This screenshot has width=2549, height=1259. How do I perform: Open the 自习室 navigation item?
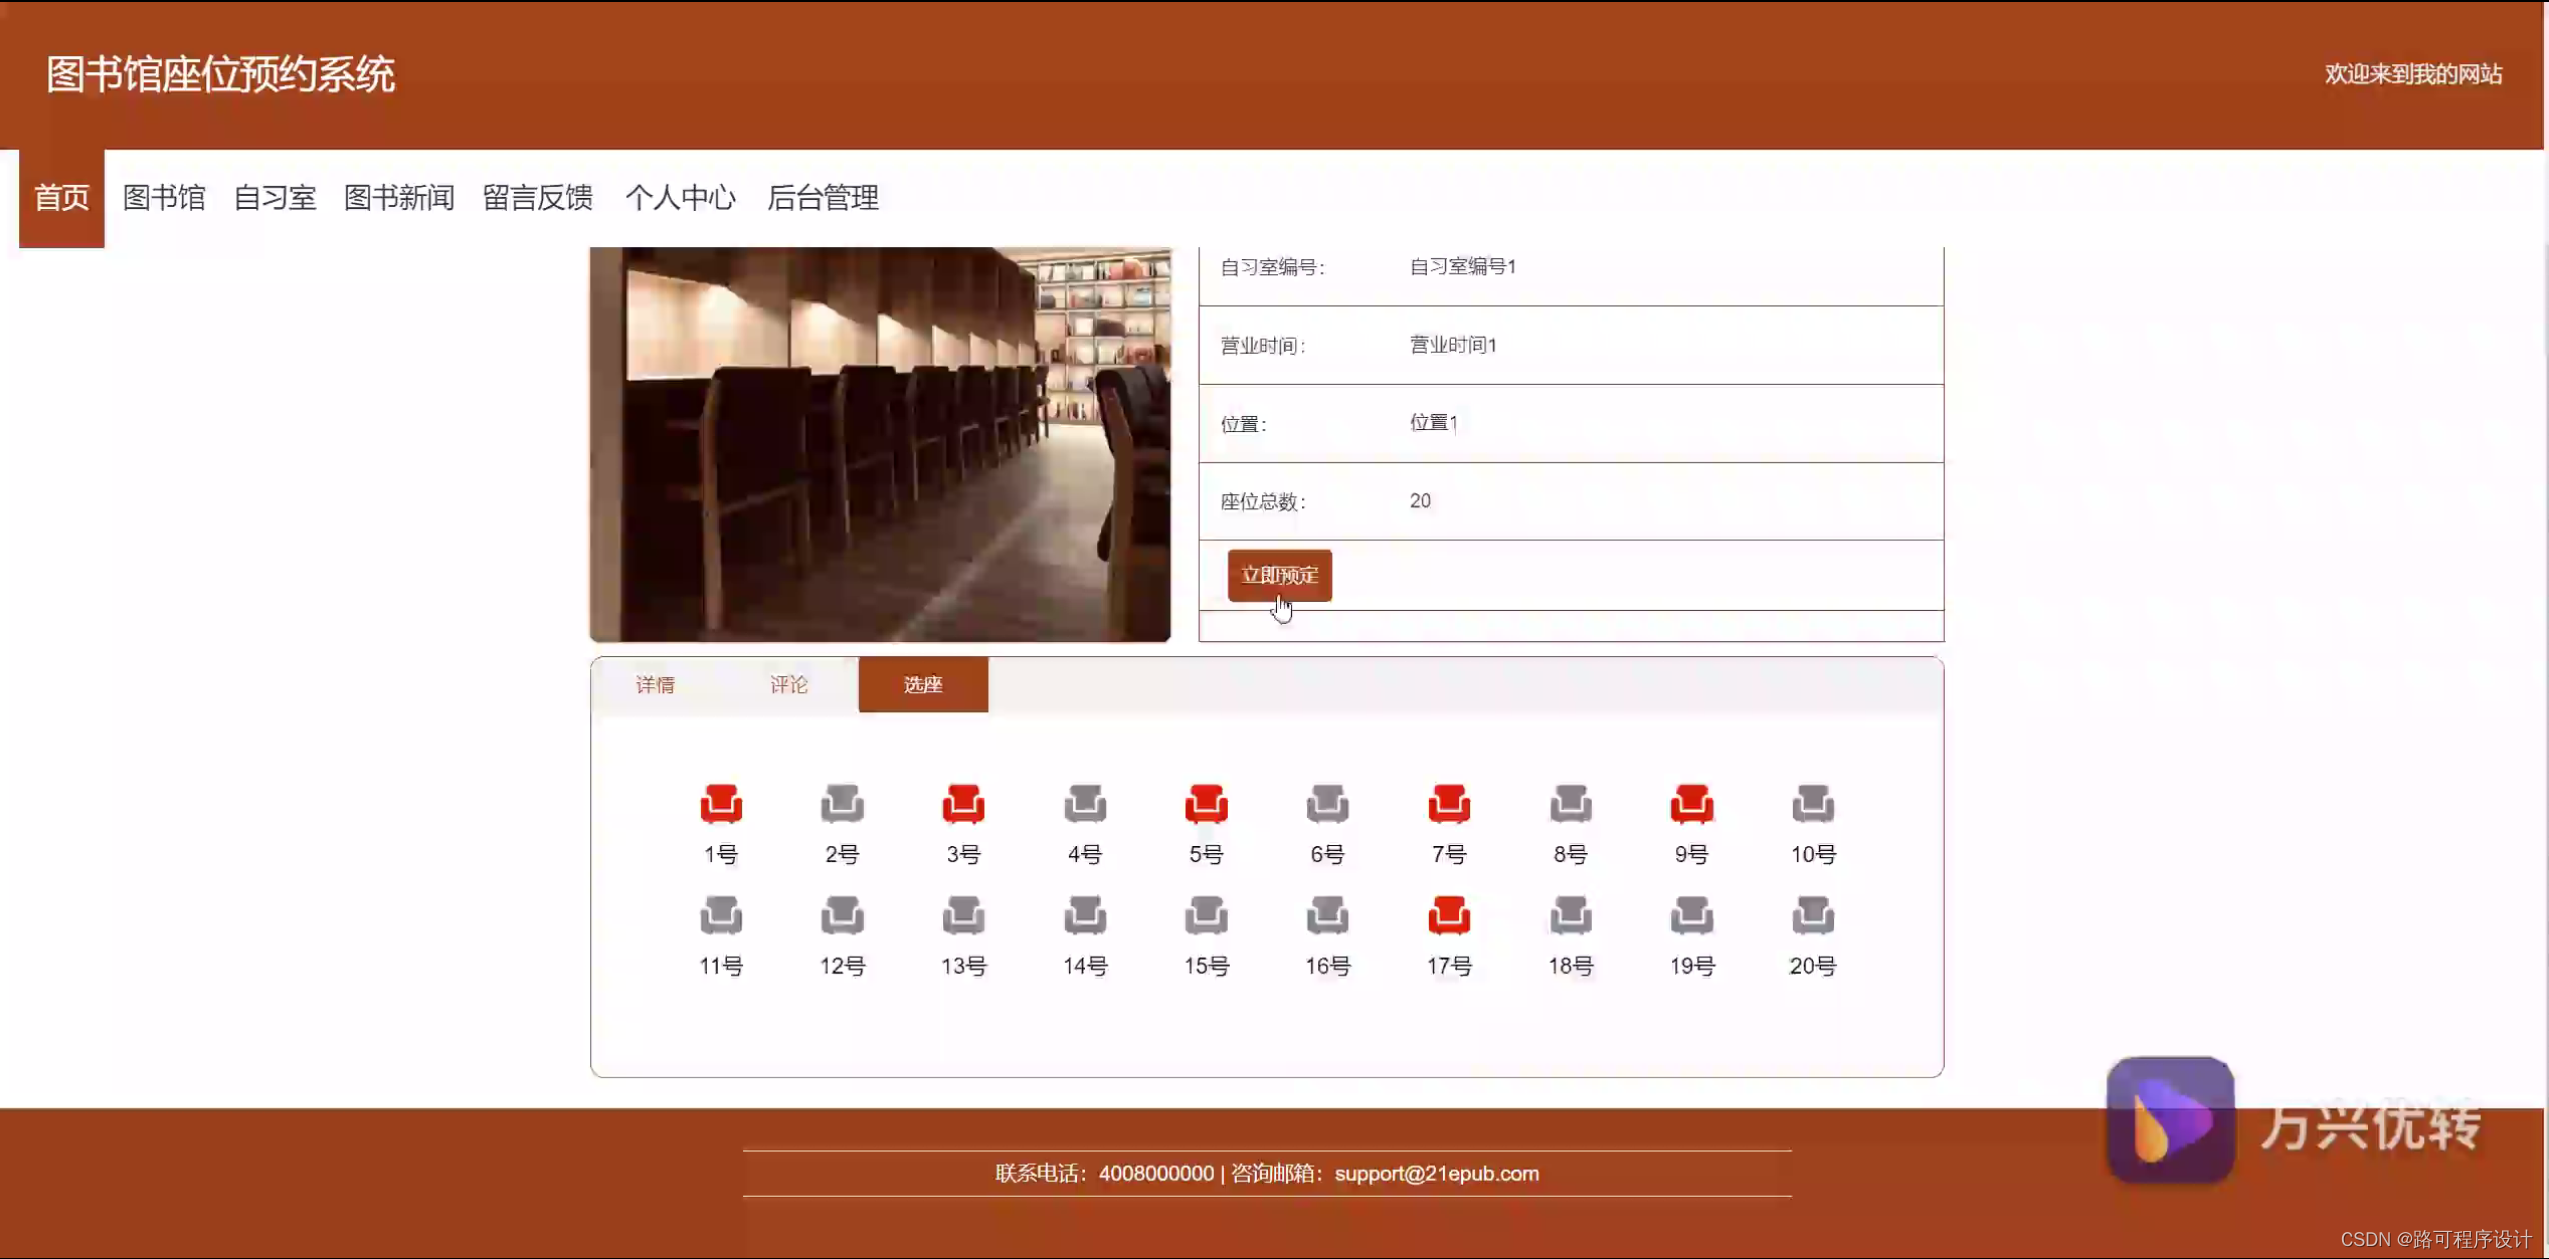point(275,198)
